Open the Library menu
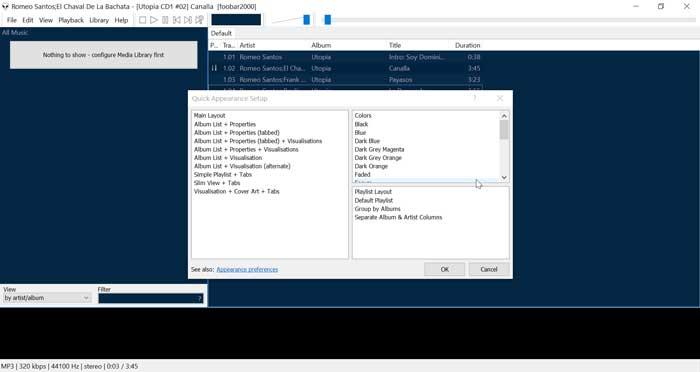The width and height of the screenshot is (700, 372). tap(99, 20)
